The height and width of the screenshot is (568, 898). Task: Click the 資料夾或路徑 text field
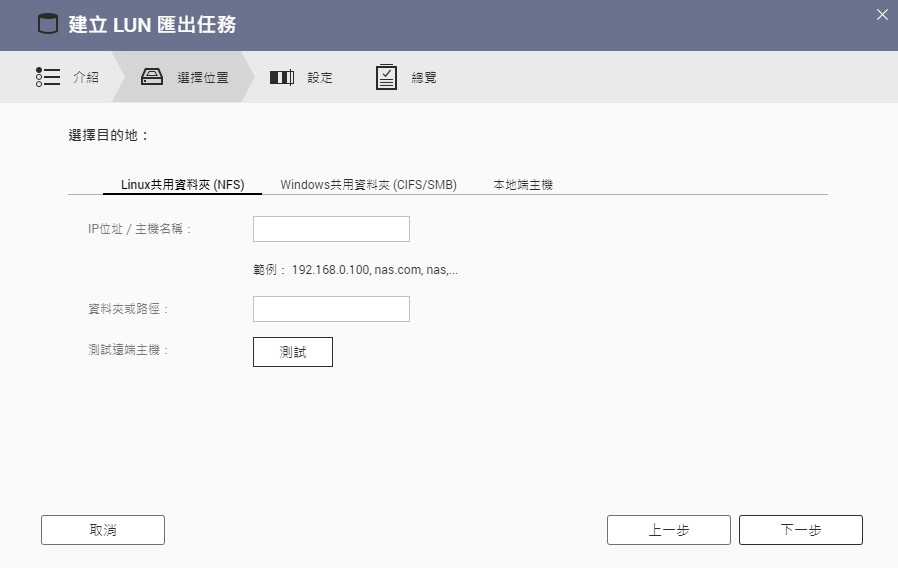331,309
